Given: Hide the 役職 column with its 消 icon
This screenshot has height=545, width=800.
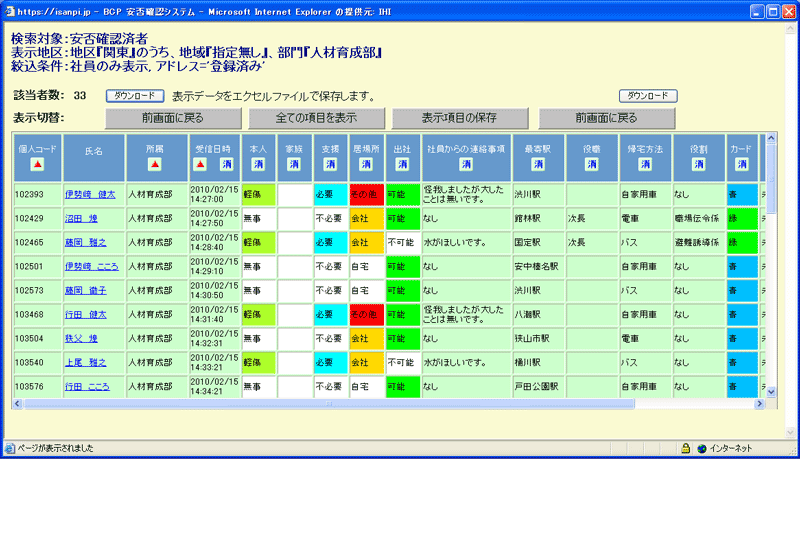Looking at the screenshot, I should [x=591, y=164].
